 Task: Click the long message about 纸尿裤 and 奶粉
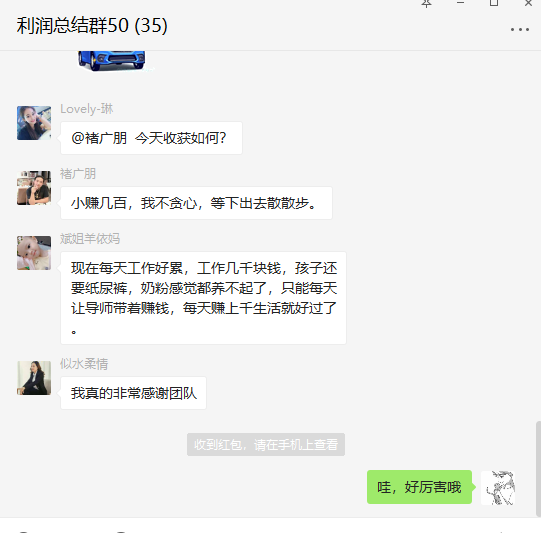click(203, 298)
